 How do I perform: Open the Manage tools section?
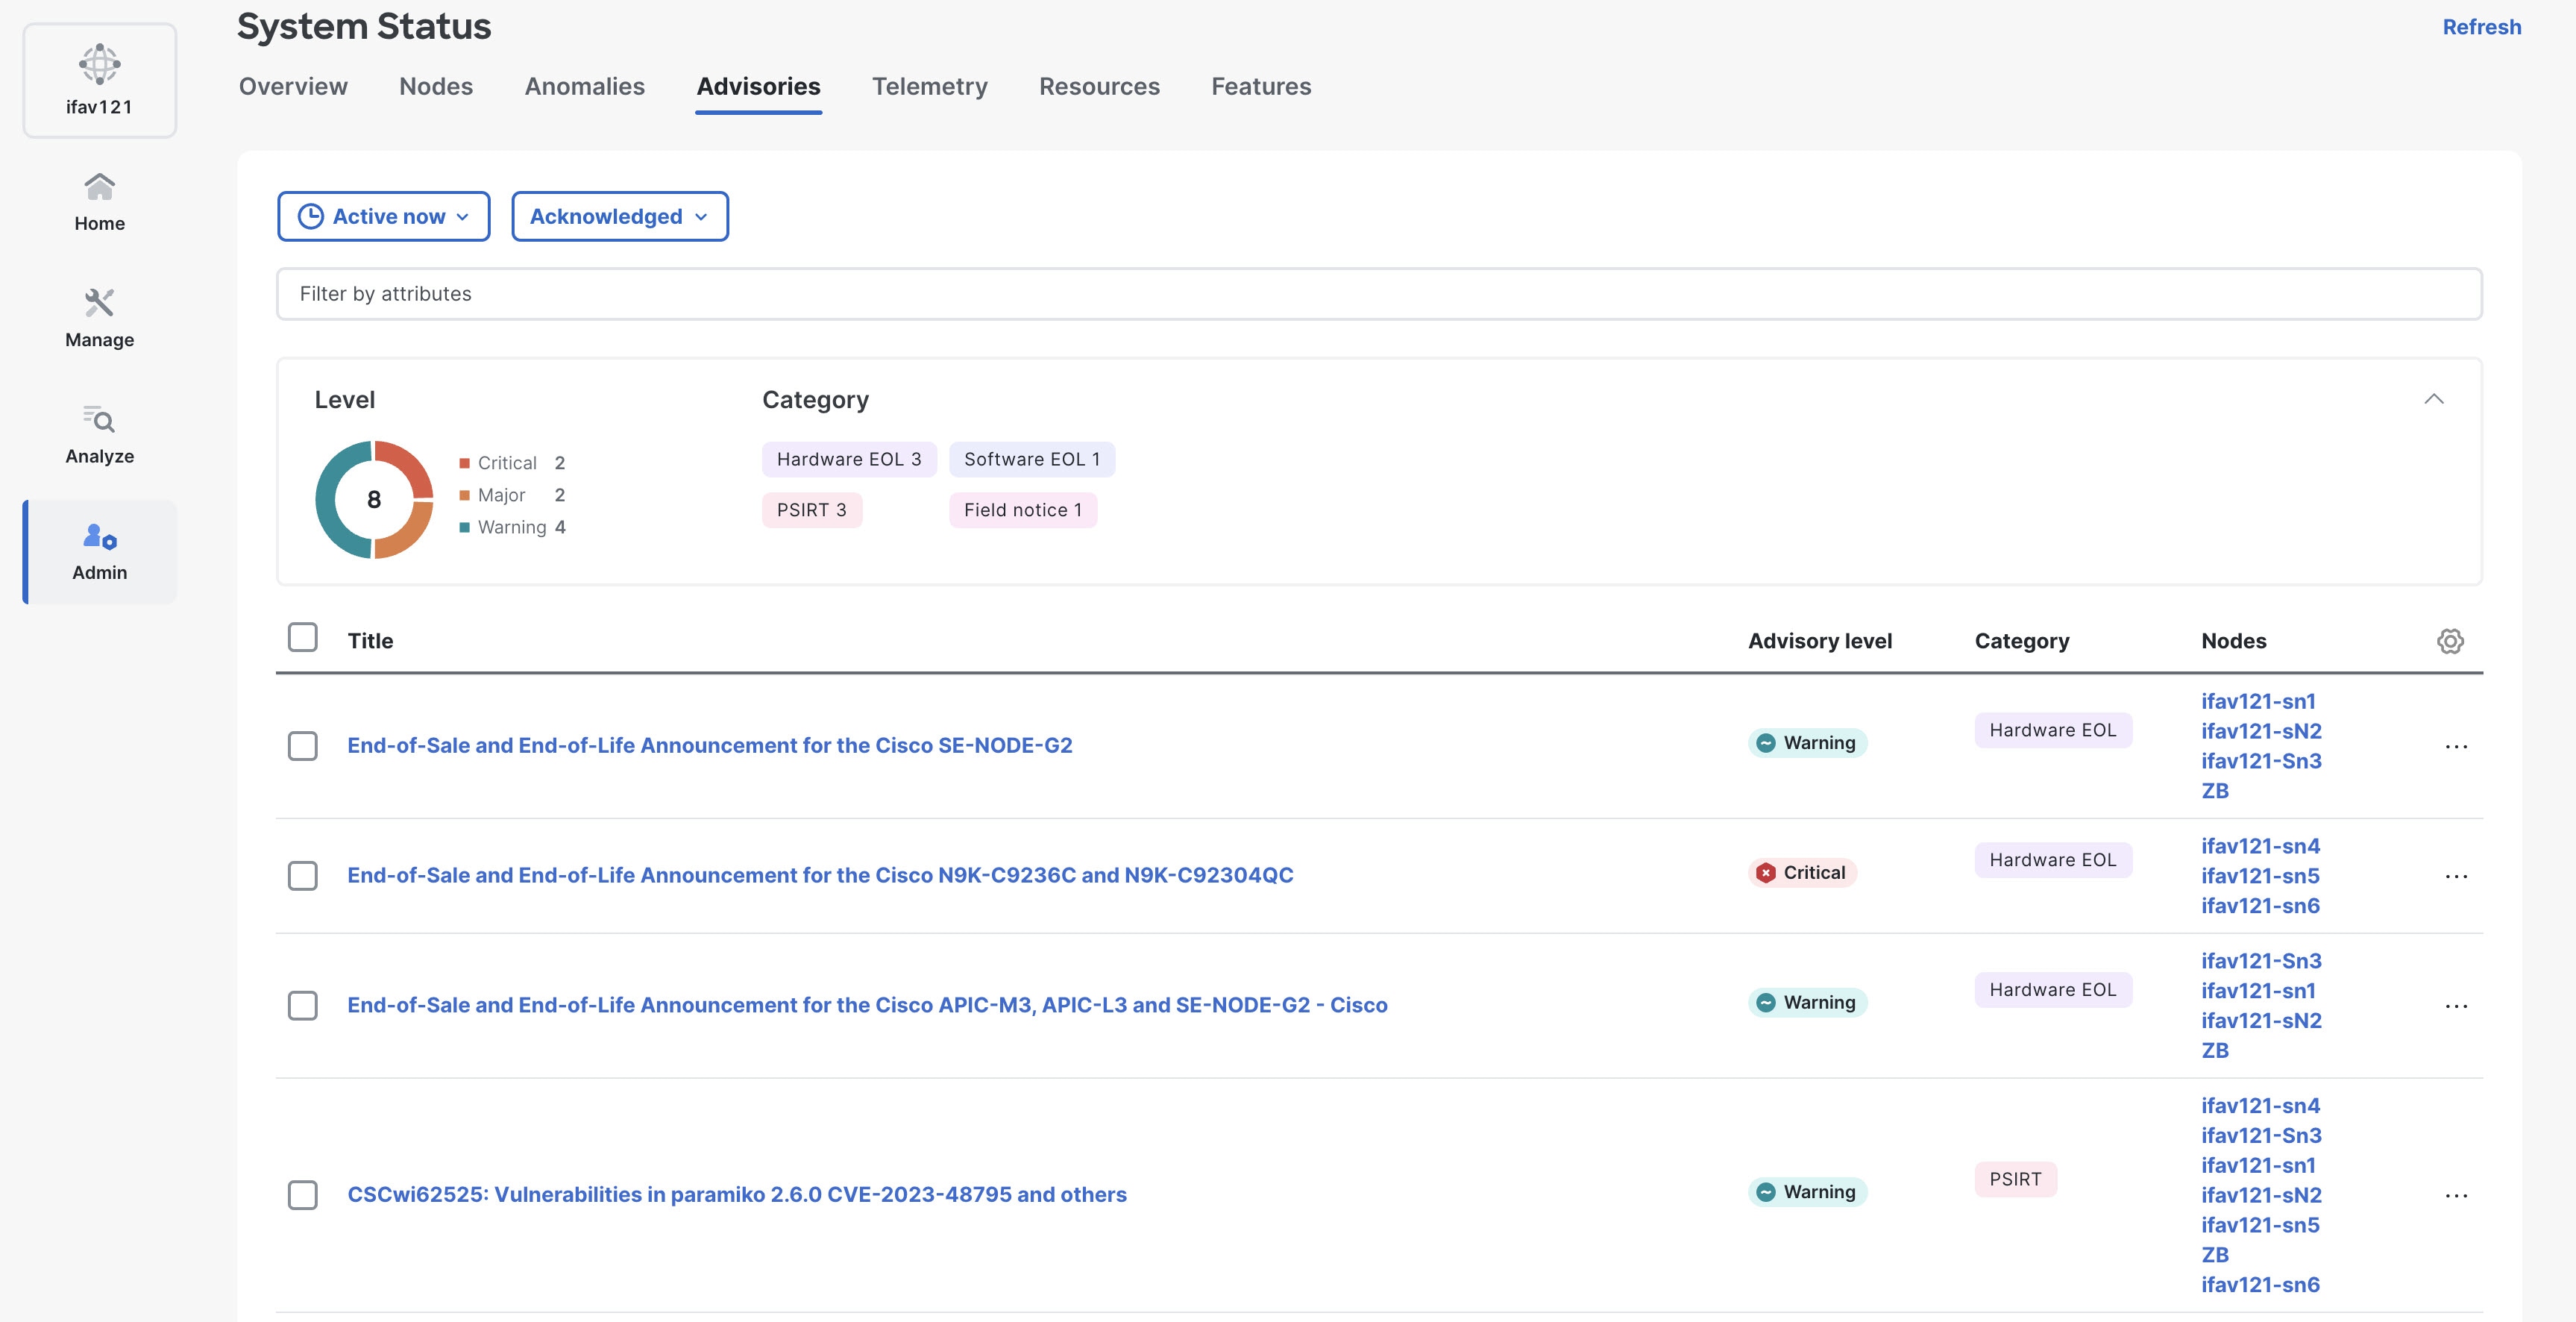click(x=99, y=318)
